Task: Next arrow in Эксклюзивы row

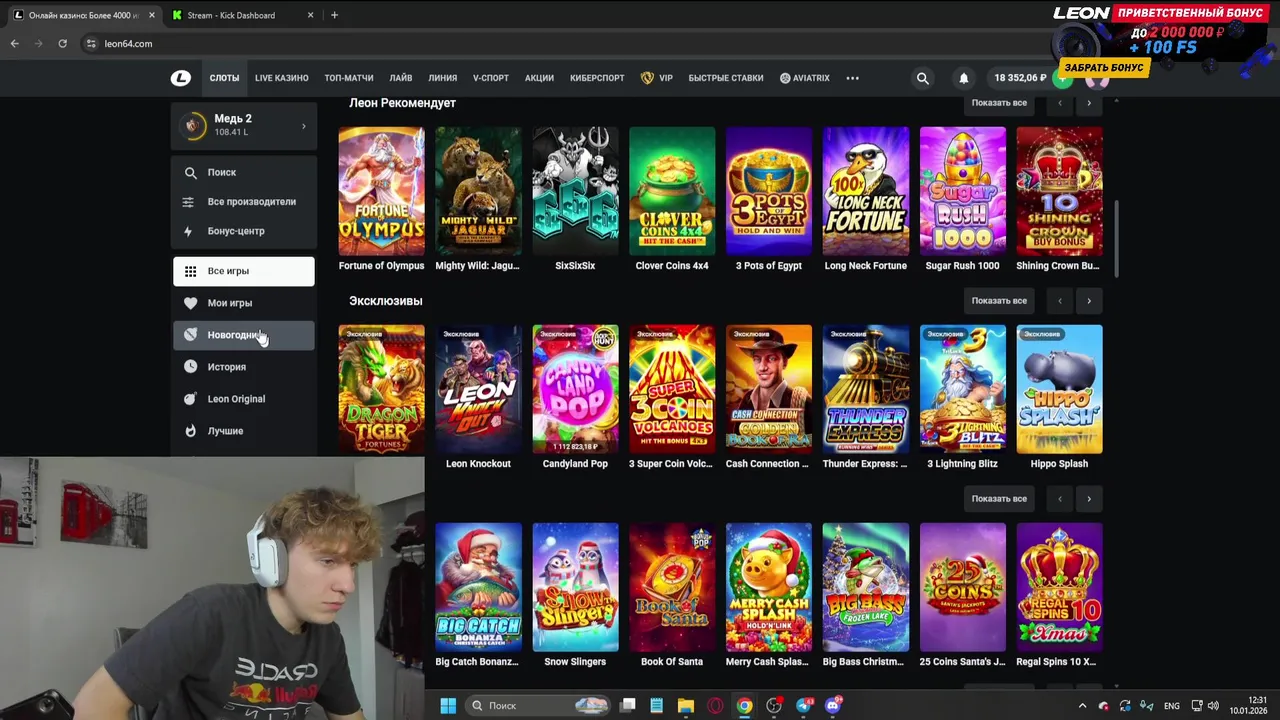Action: [1089, 301]
